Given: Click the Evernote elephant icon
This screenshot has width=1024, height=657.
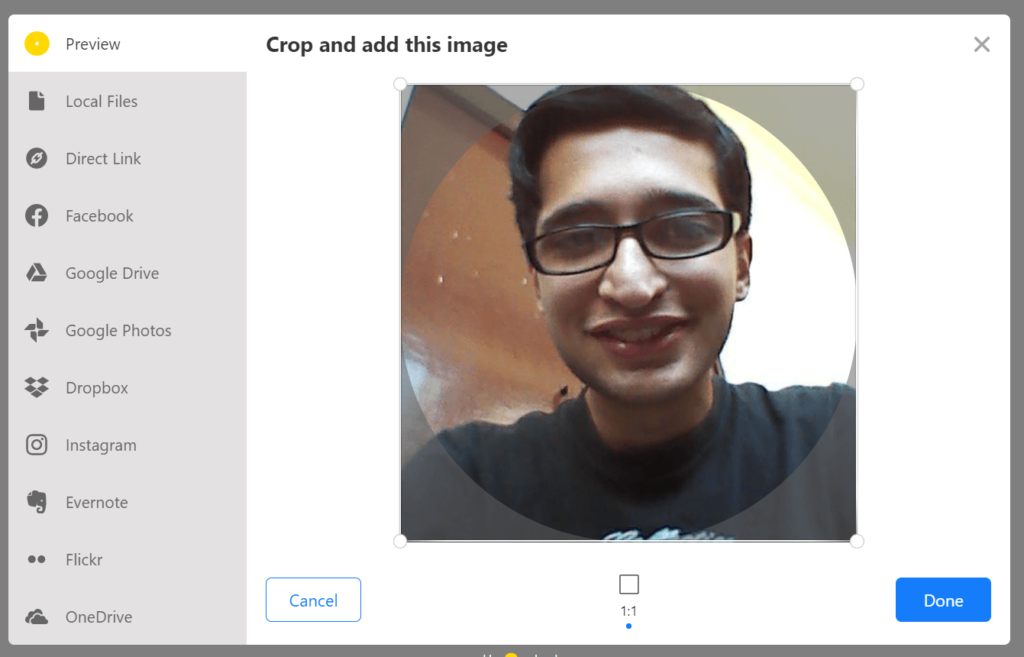Looking at the screenshot, I should pyautogui.click(x=37, y=502).
